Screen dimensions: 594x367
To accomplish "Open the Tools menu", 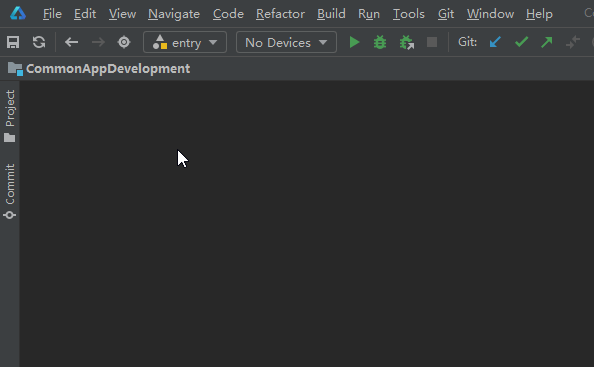I will click(408, 14).
